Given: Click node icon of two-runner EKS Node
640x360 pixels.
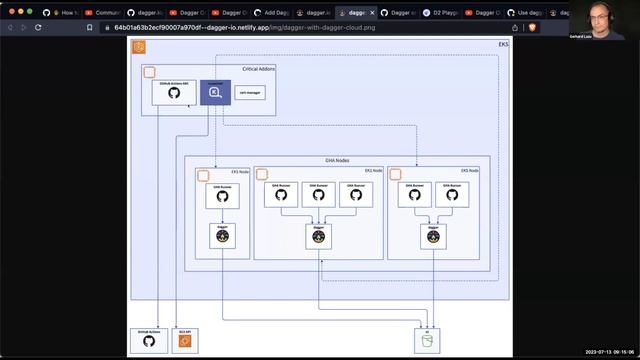Looking at the screenshot, I should coord(396,174).
